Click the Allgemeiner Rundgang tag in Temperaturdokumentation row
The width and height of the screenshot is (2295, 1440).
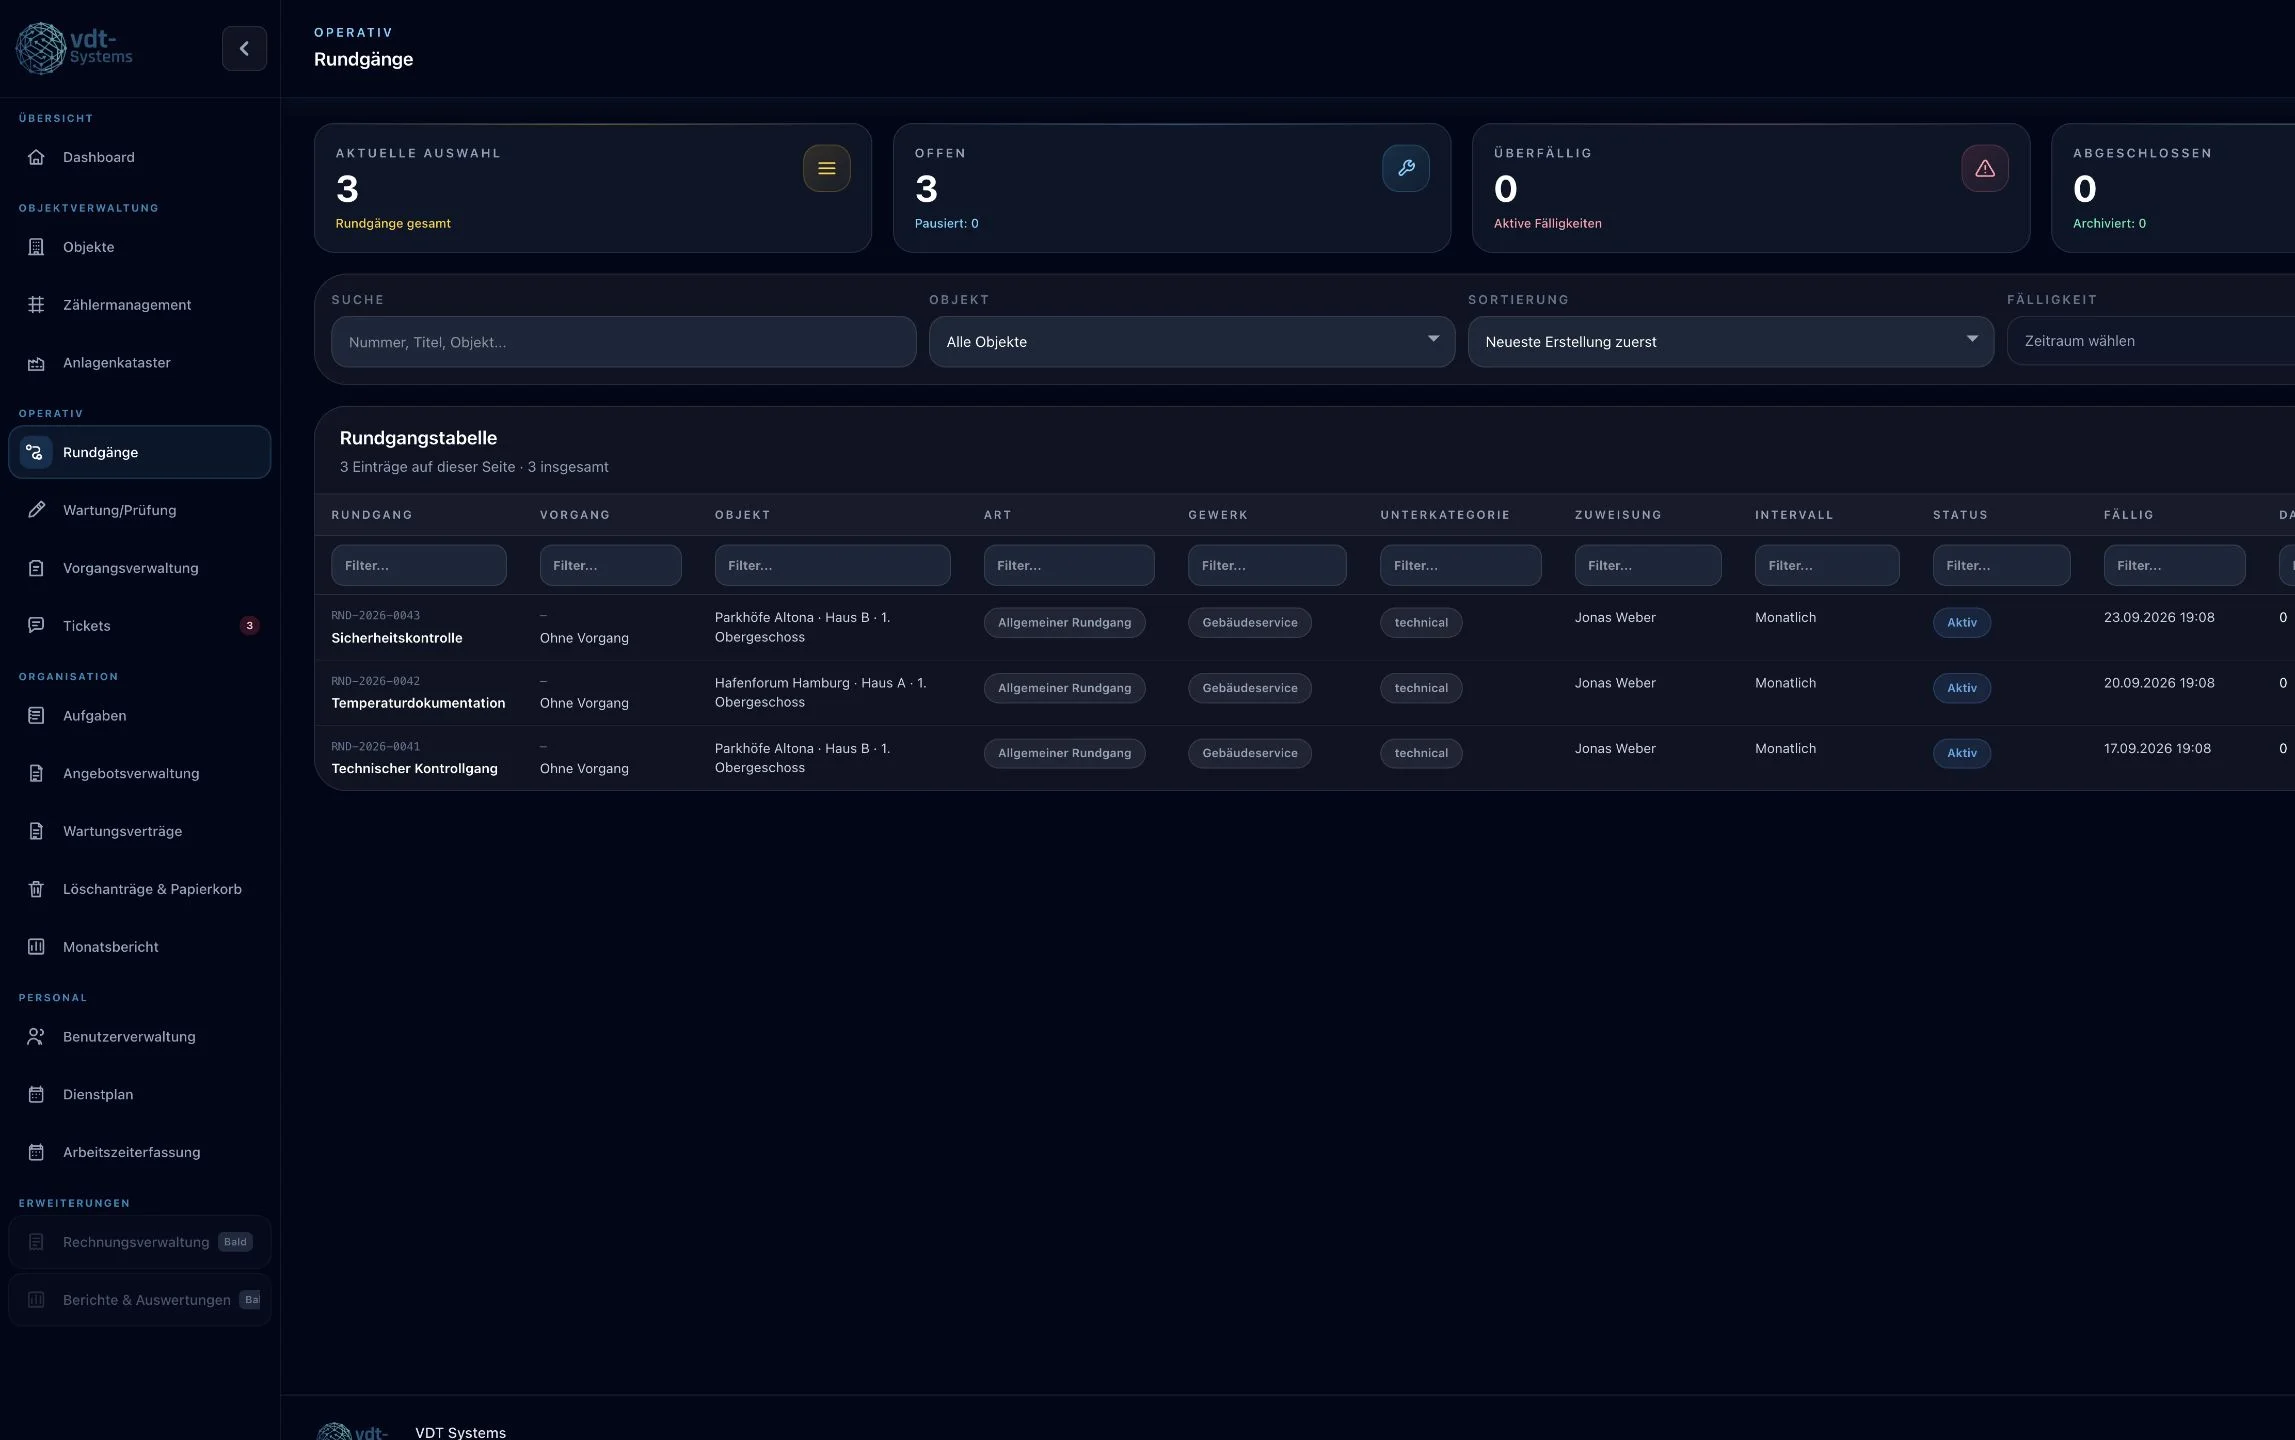pos(1064,688)
